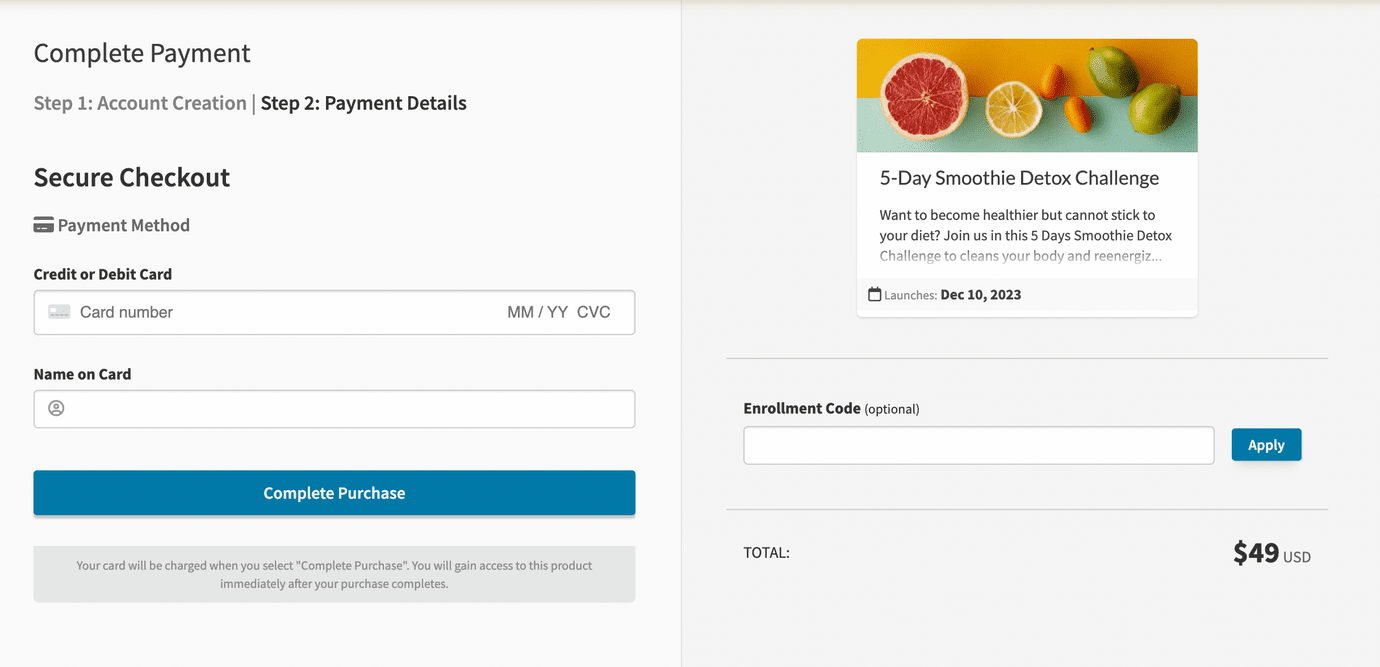Image resolution: width=1380 pixels, height=667 pixels.
Task: Click into the CVC field
Action: pyautogui.click(x=594, y=312)
